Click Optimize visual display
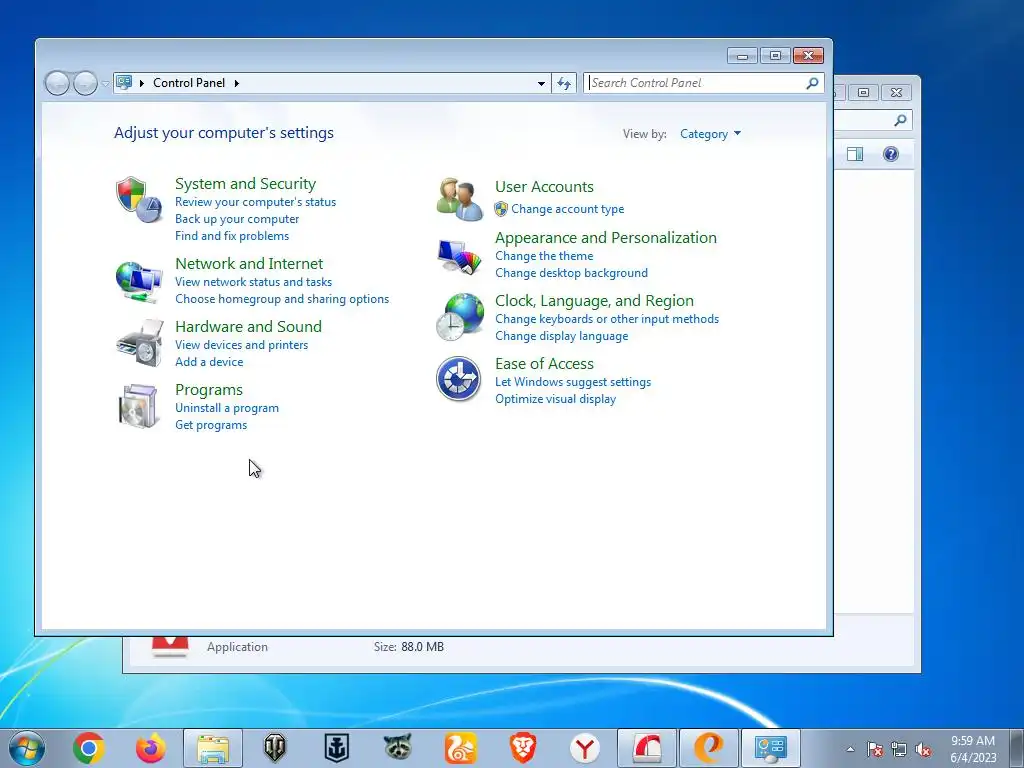Image resolution: width=1024 pixels, height=768 pixels. point(555,399)
